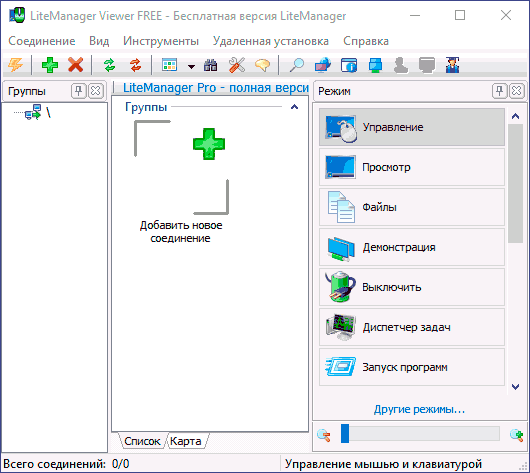
Task: Click the Другие режимы... link
Action: 419,409
